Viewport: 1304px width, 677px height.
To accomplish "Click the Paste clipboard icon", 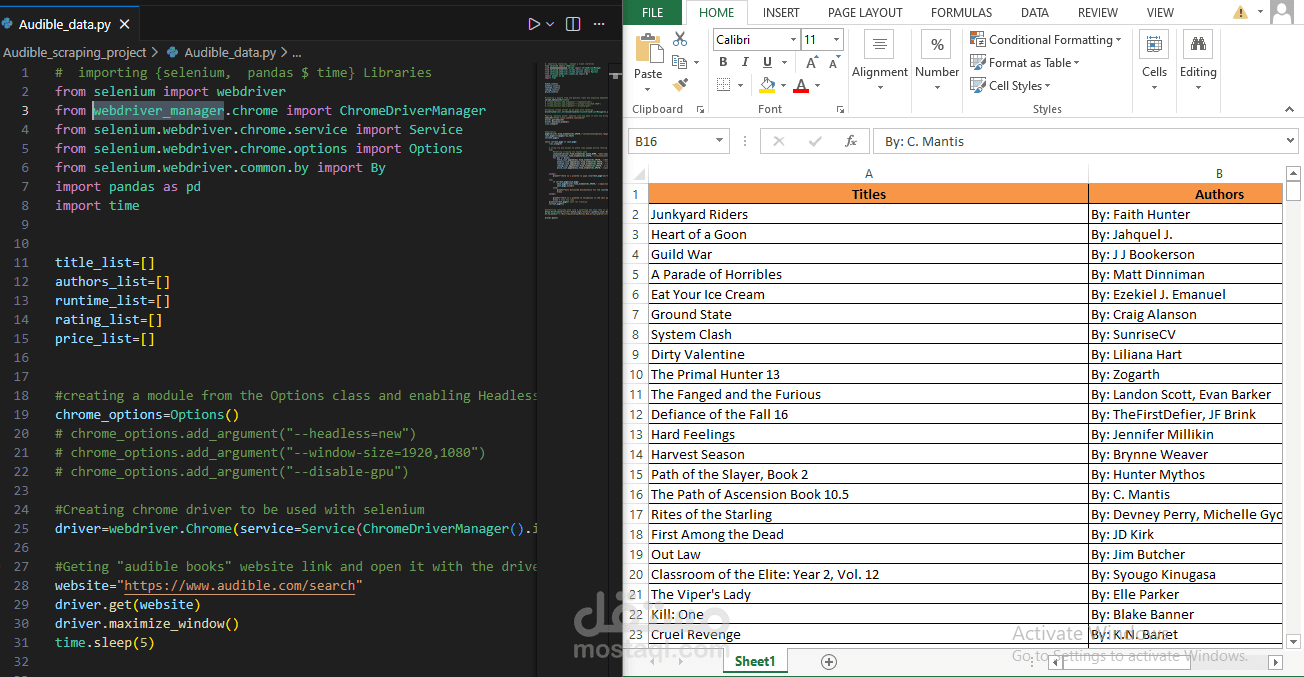I will click(x=648, y=49).
